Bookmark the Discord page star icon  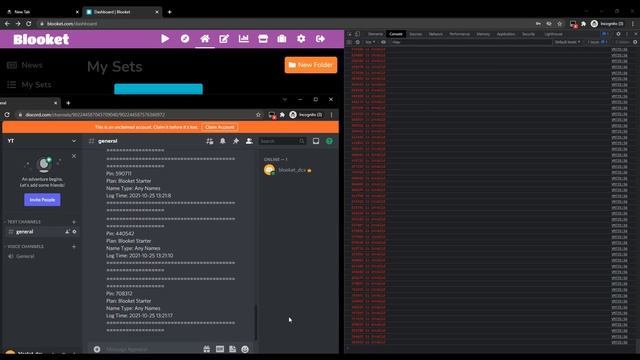[x=258, y=115]
